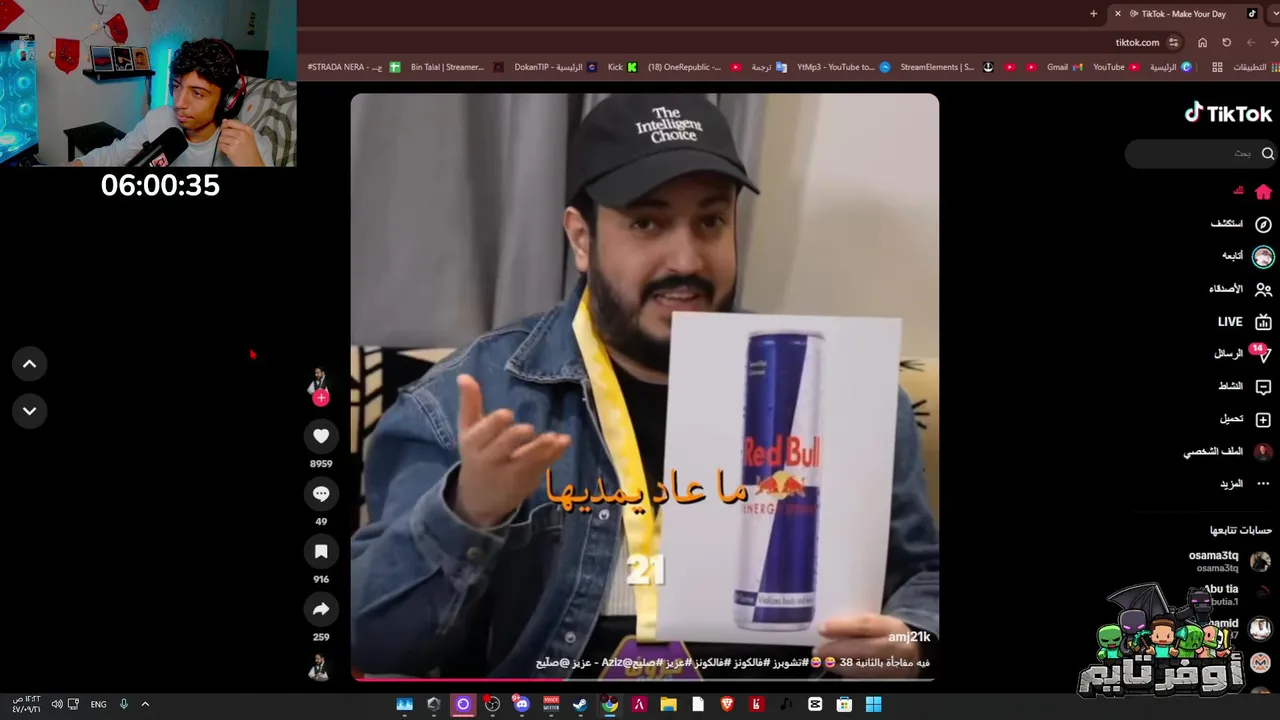Viewport: 1280px width, 720px height.
Task: Open Microsoft Store from taskbar
Action: pos(844,704)
